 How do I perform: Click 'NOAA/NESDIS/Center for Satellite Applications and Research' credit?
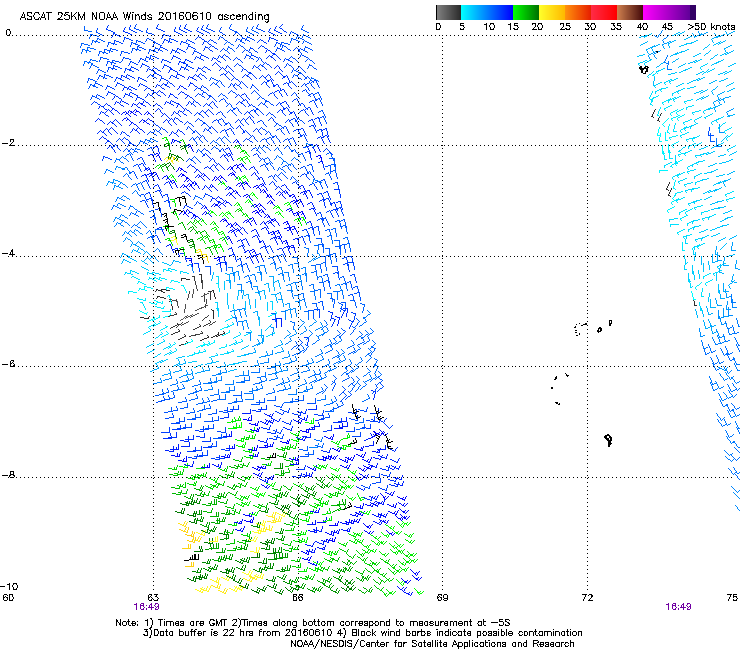click(432, 644)
